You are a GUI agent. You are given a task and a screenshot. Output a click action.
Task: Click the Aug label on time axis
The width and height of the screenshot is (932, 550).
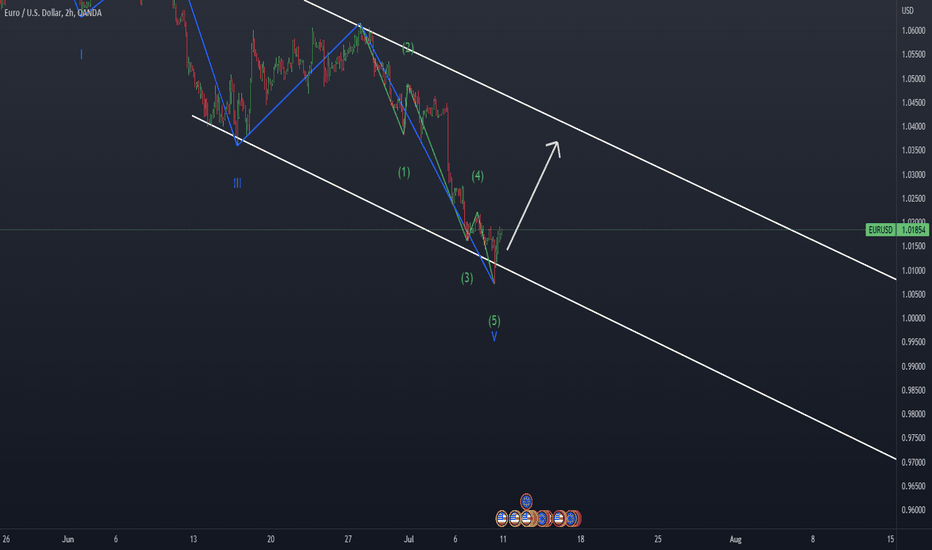click(x=735, y=539)
